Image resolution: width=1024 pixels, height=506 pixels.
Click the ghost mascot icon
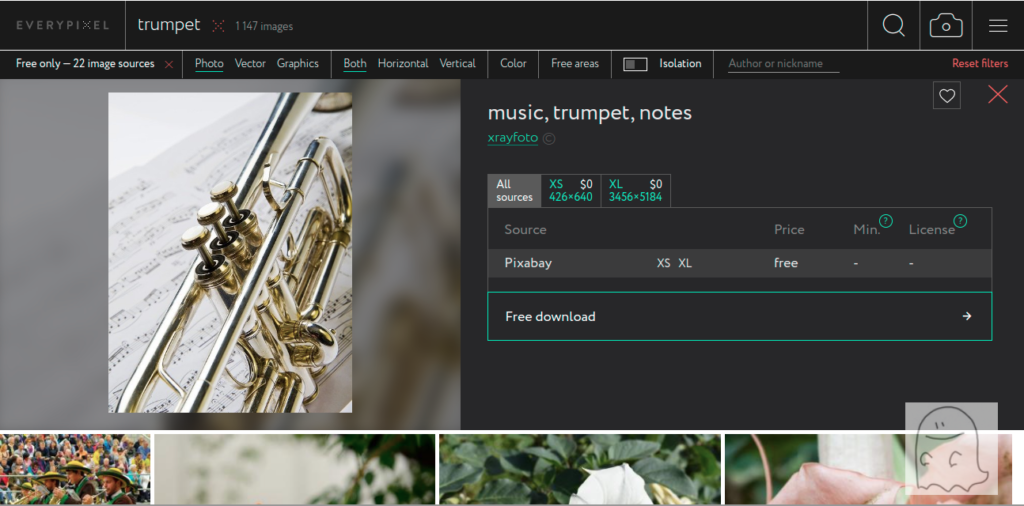point(951,448)
